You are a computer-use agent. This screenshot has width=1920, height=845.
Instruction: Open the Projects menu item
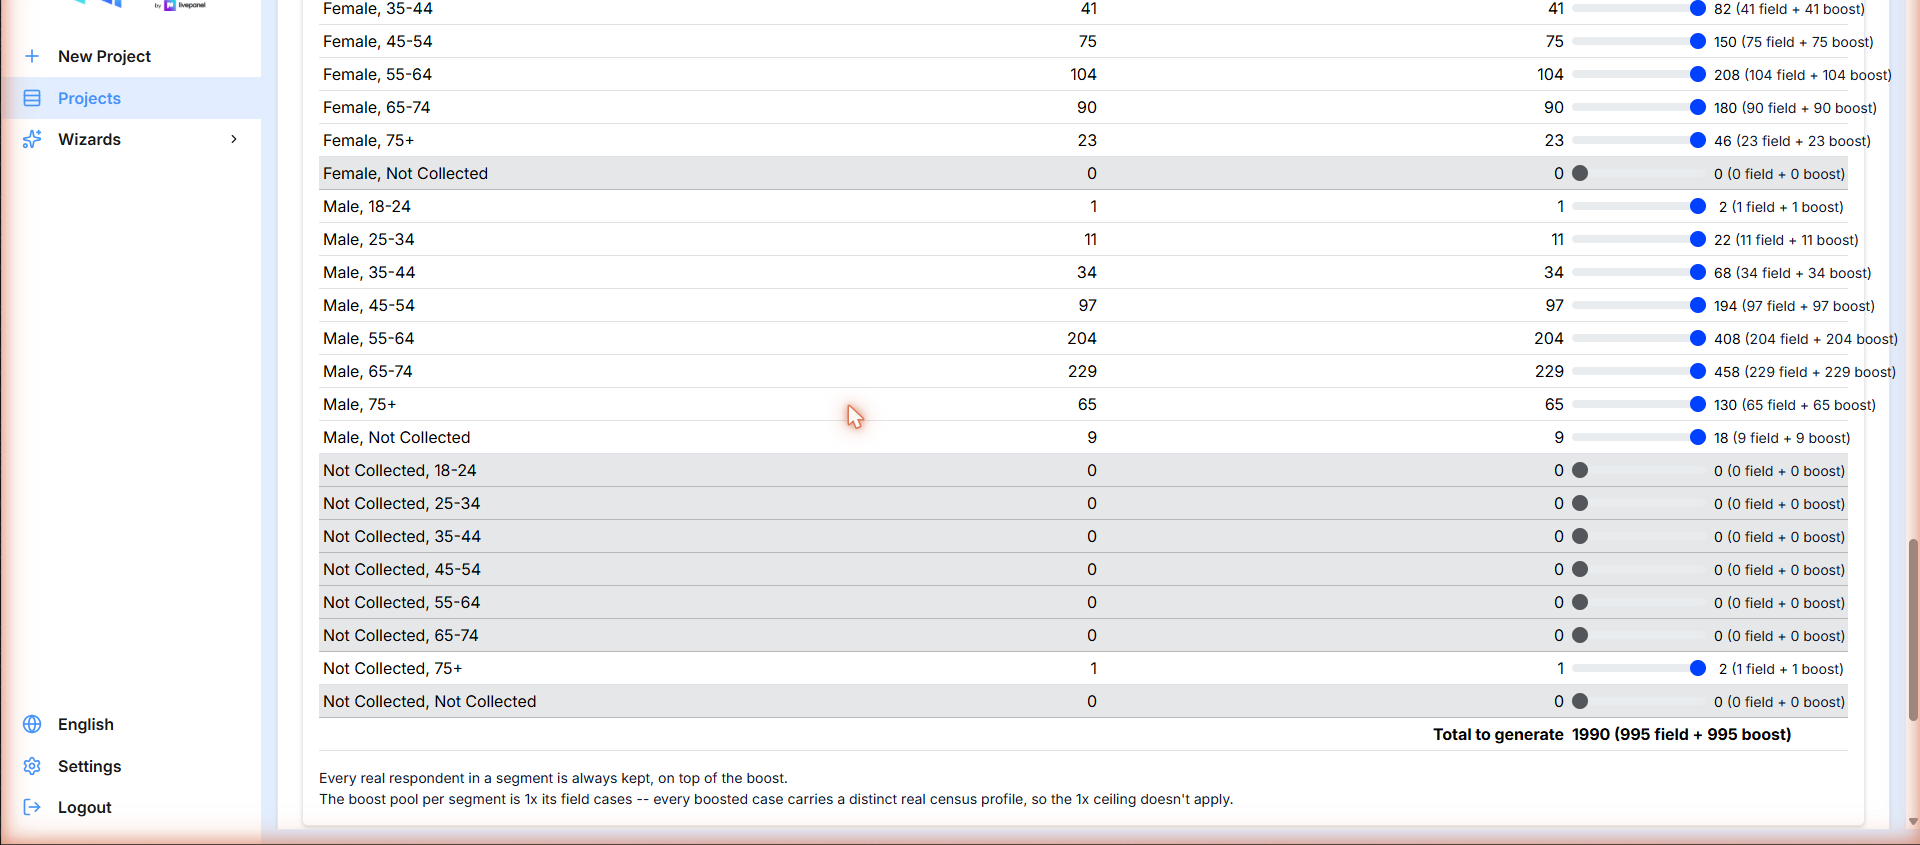point(131,98)
